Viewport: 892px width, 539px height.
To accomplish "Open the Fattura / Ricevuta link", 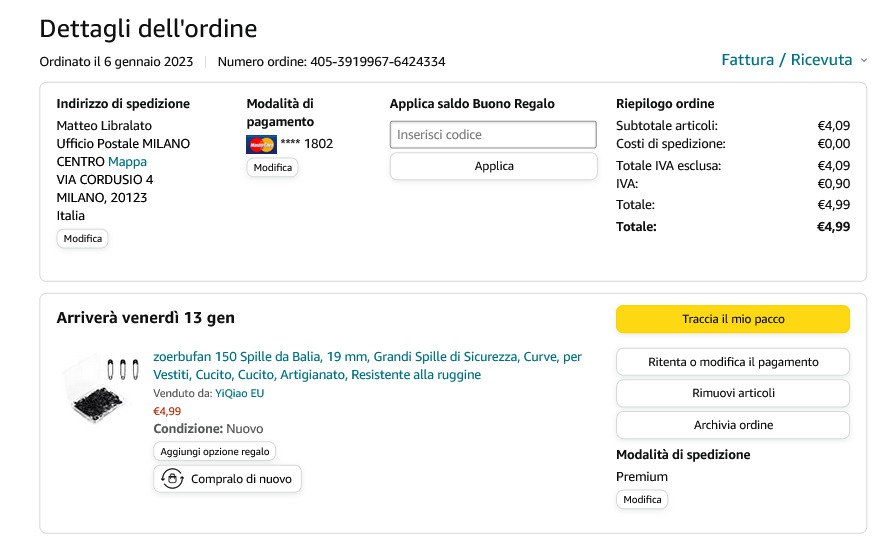I will 786,60.
